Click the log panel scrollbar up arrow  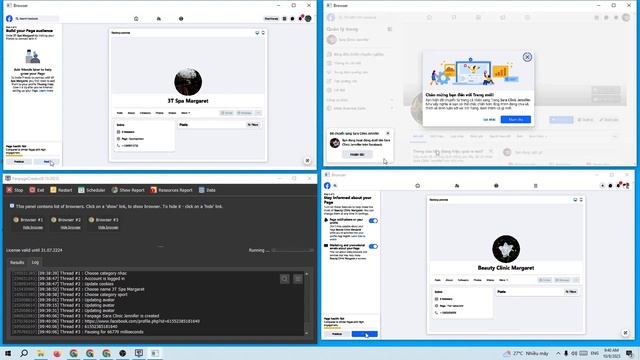pos(307,274)
